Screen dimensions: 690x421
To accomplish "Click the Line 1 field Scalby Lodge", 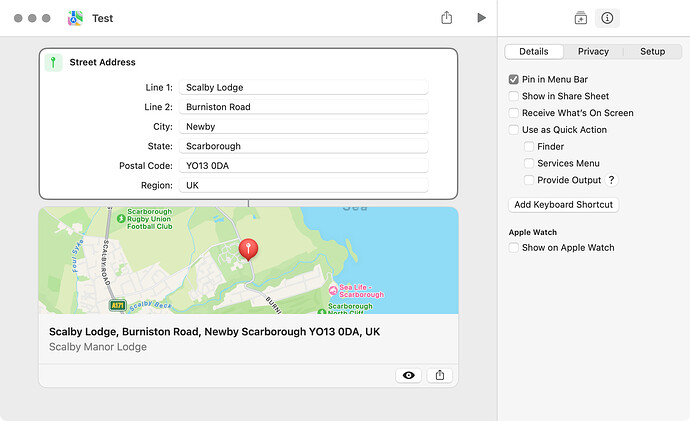I will pos(304,88).
